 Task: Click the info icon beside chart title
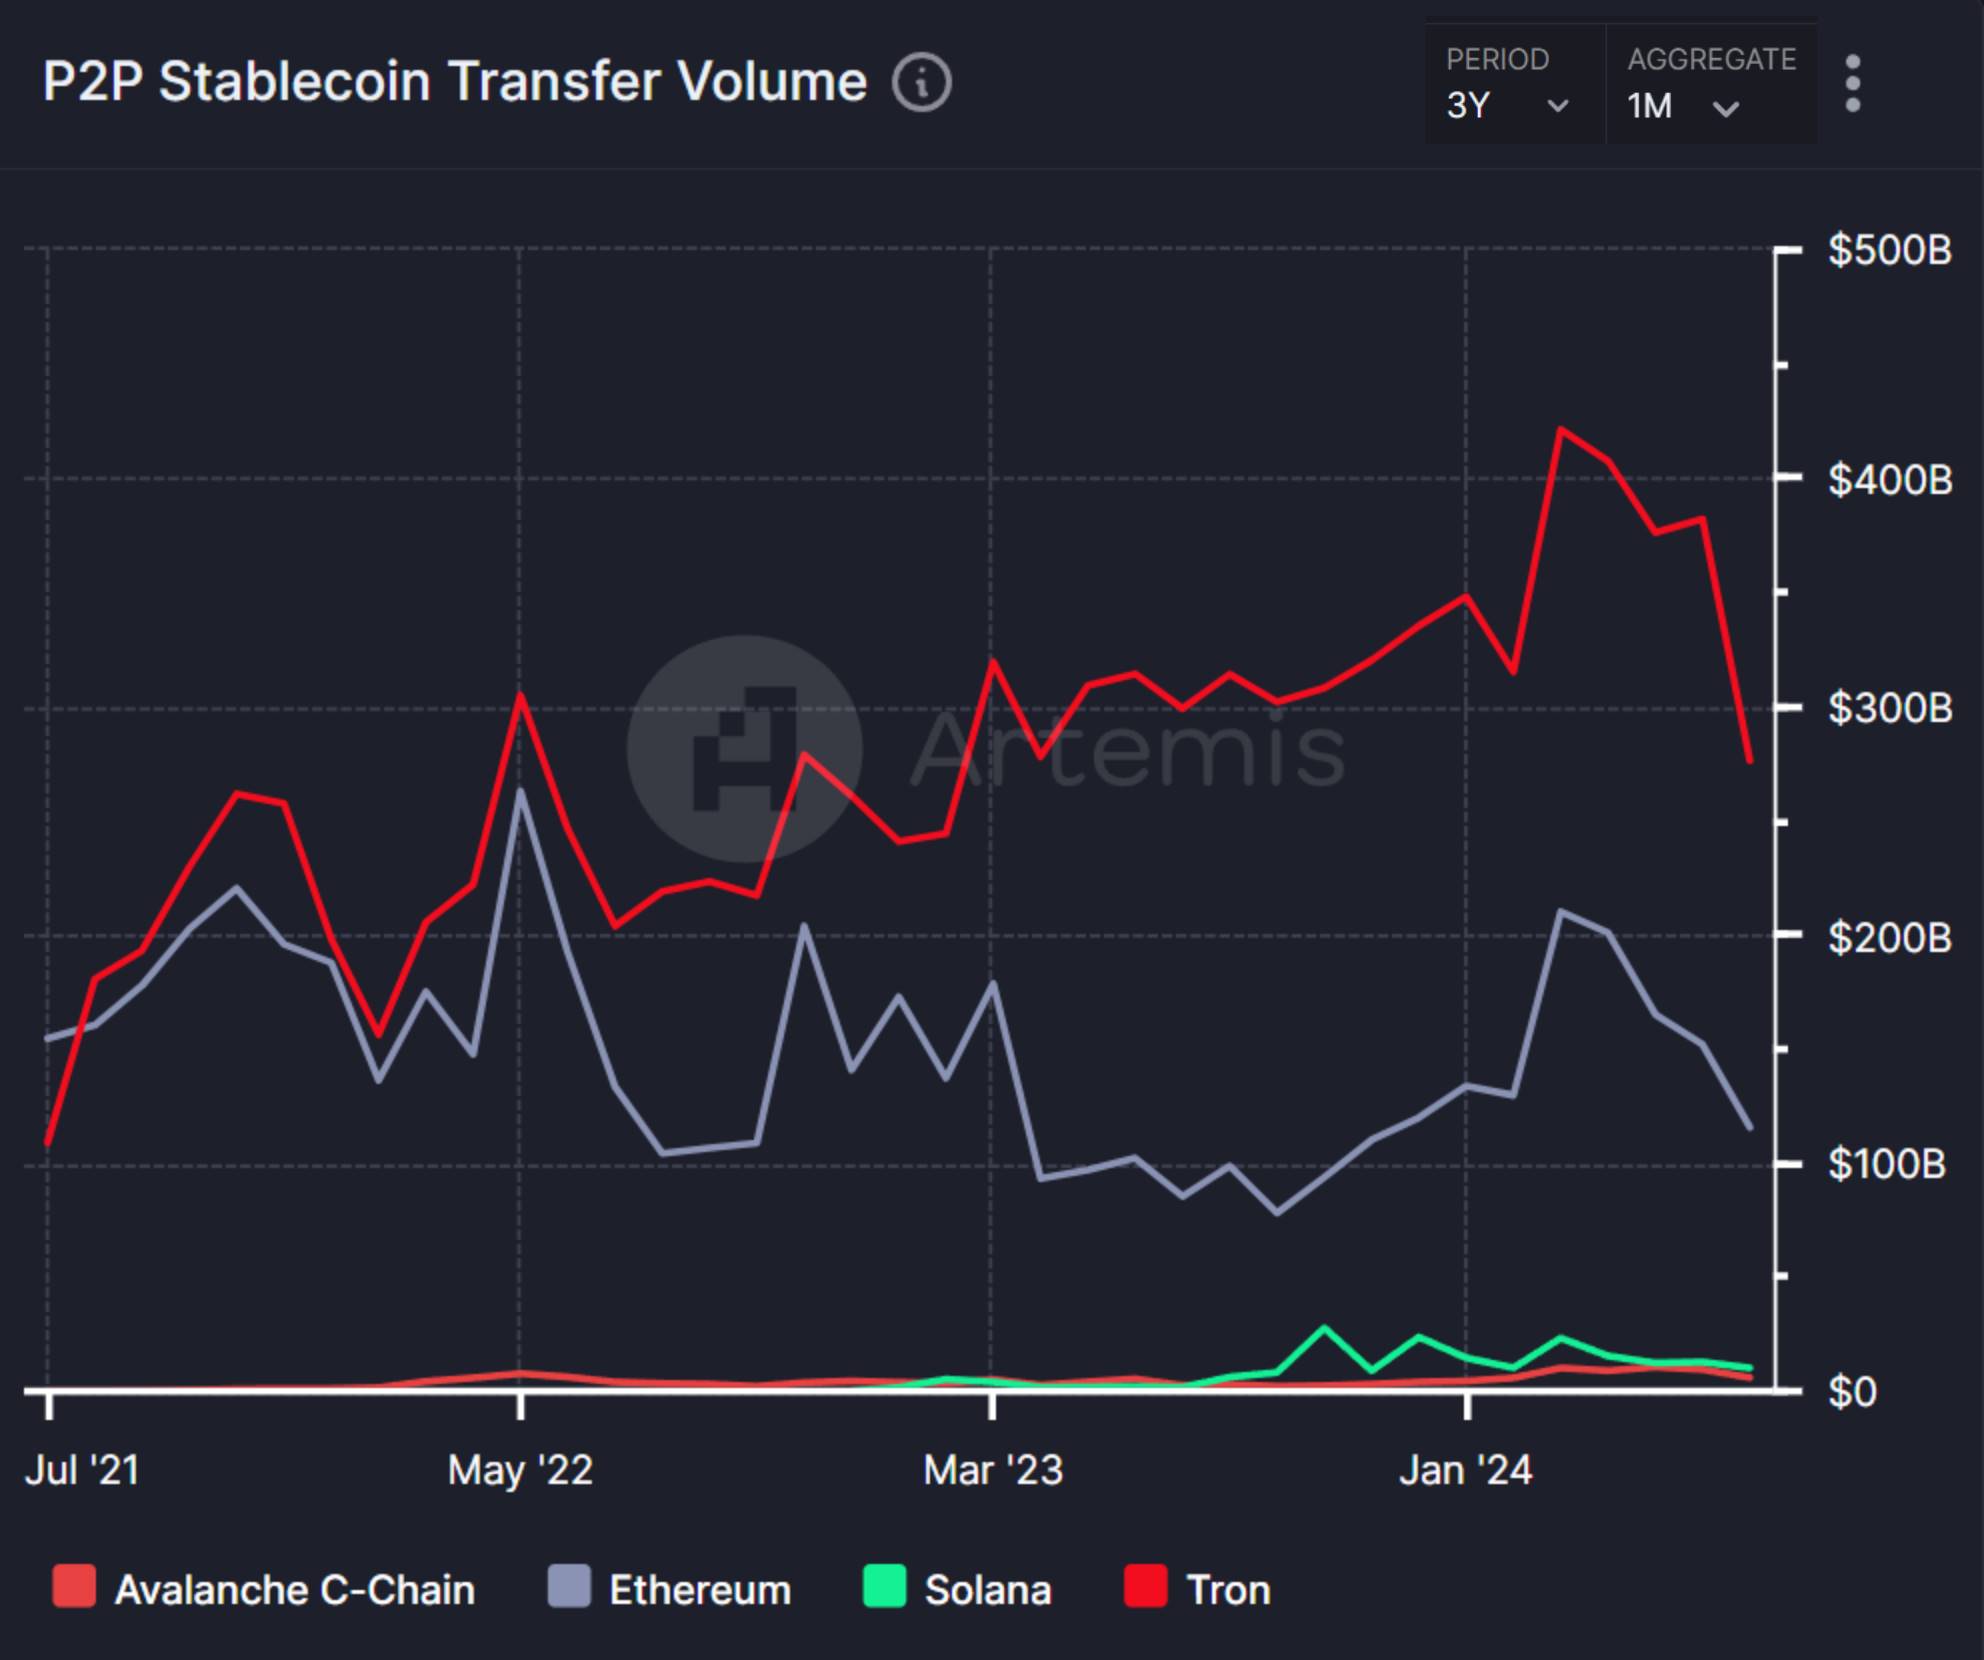coord(921,82)
